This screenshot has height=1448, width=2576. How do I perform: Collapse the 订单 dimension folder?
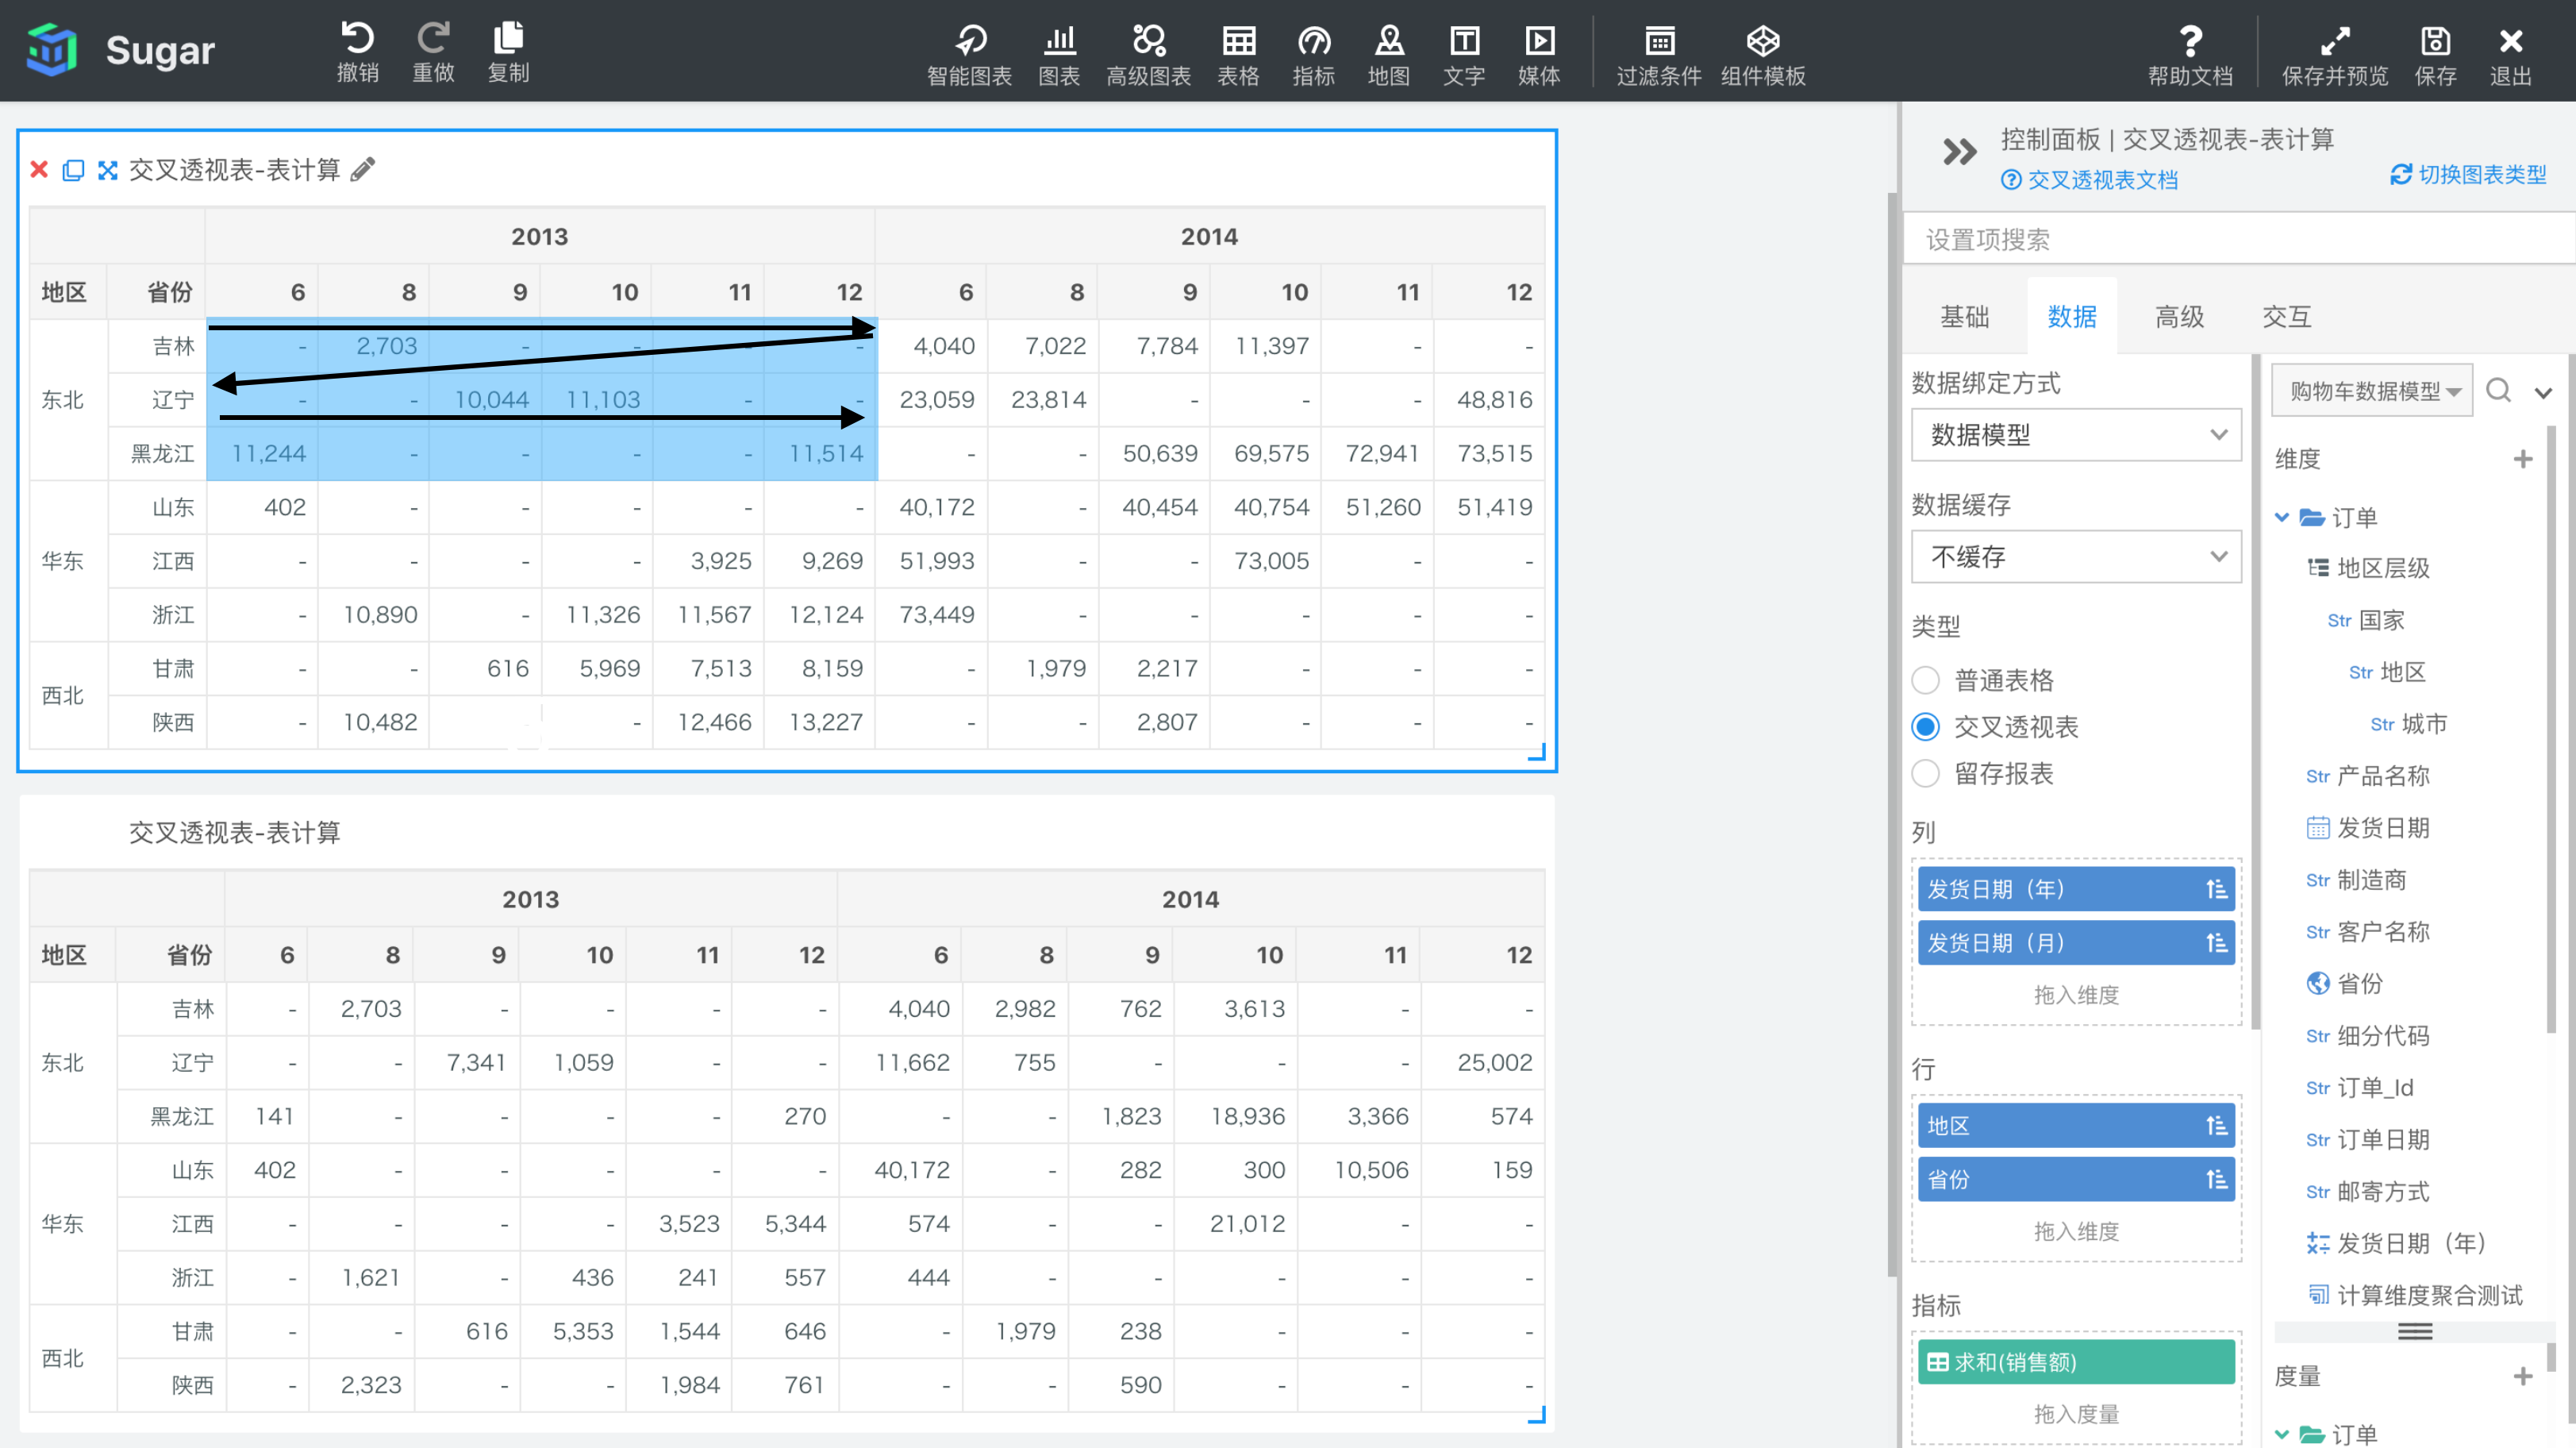(x=2282, y=517)
